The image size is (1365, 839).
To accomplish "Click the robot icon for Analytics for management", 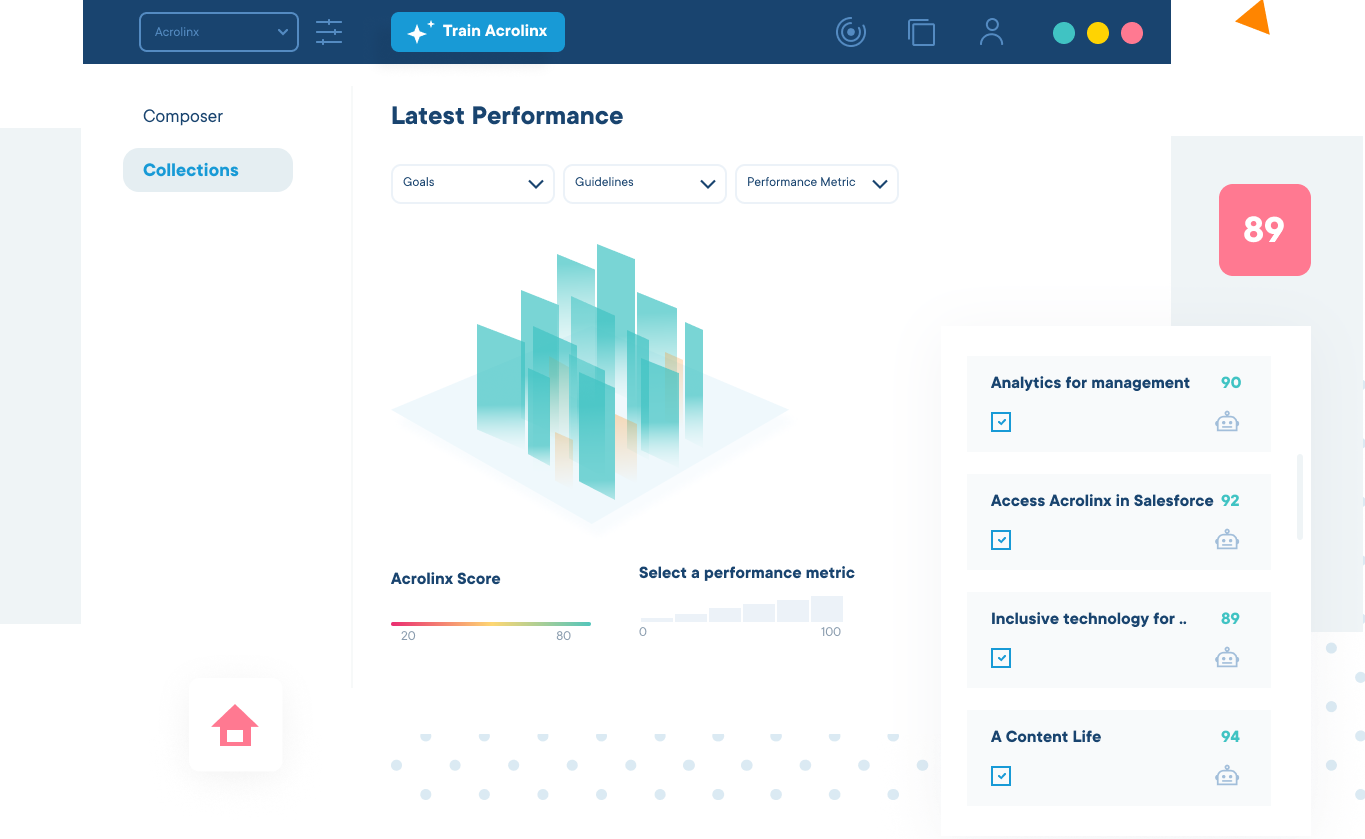I will point(1227,421).
